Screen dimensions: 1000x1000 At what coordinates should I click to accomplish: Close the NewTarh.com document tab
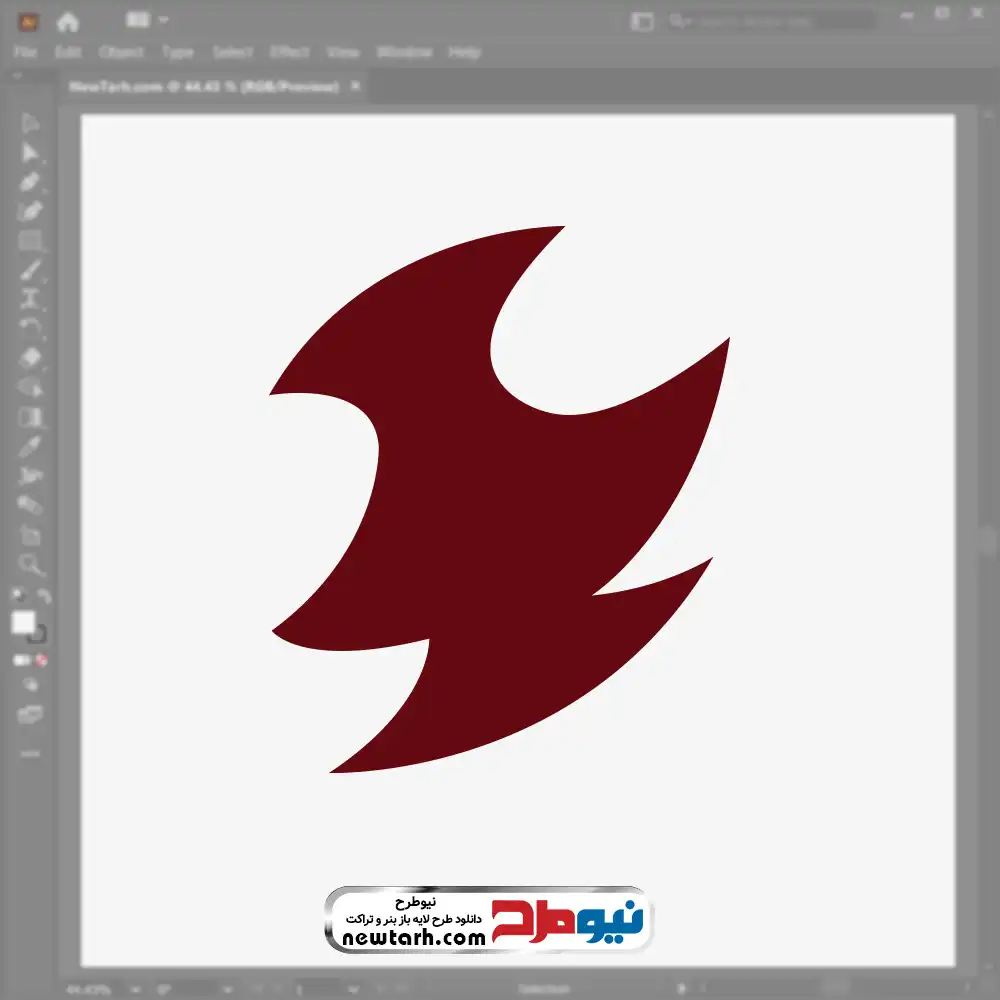point(355,87)
